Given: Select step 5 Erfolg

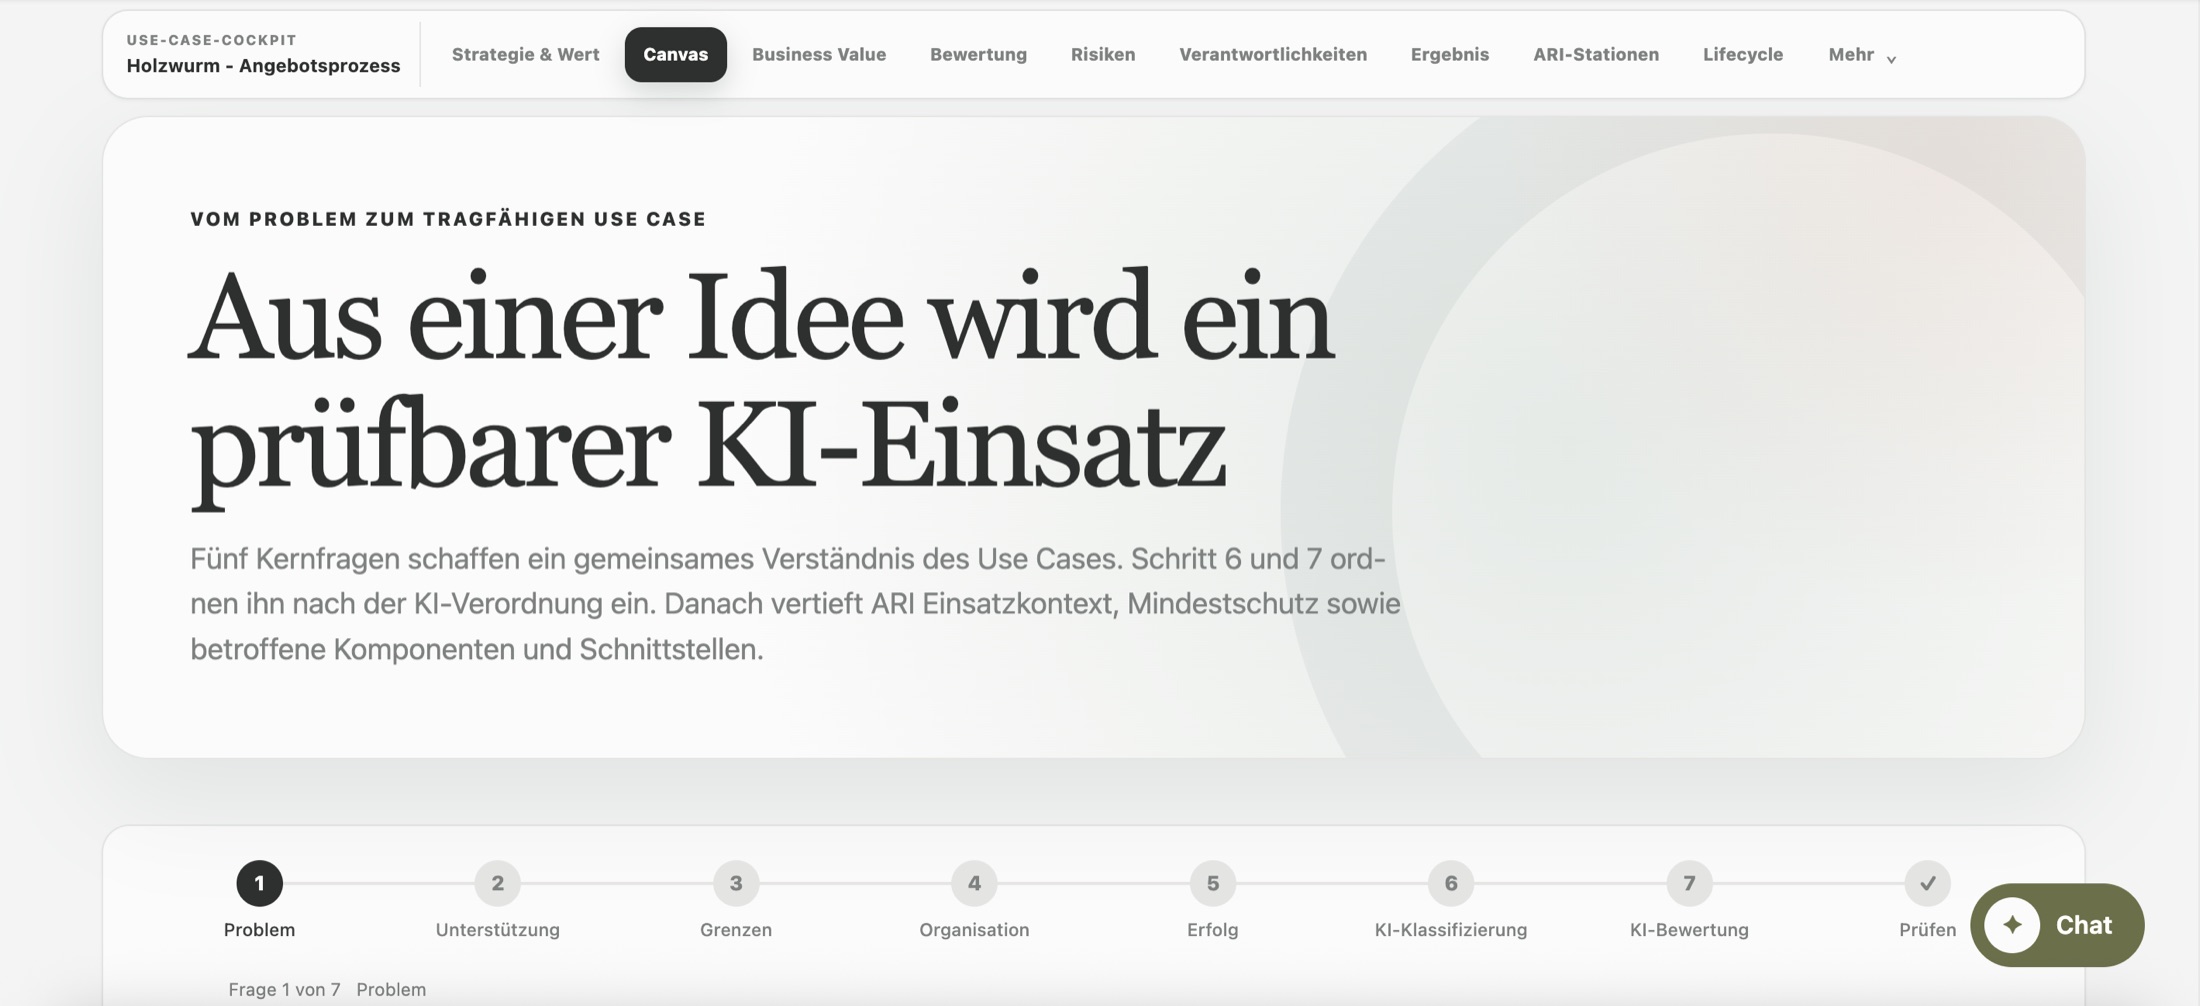Looking at the screenshot, I should 1212,883.
